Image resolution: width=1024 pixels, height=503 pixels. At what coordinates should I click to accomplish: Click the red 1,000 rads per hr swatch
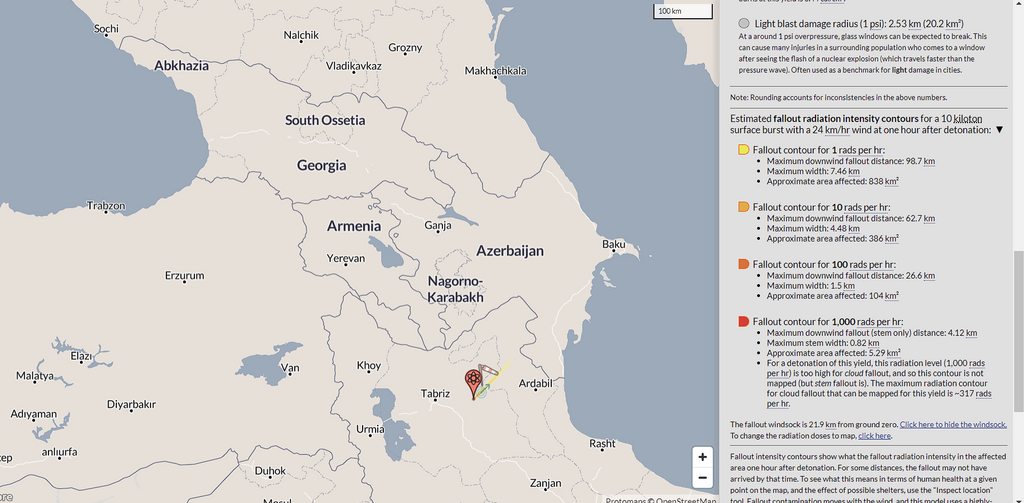point(743,322)
